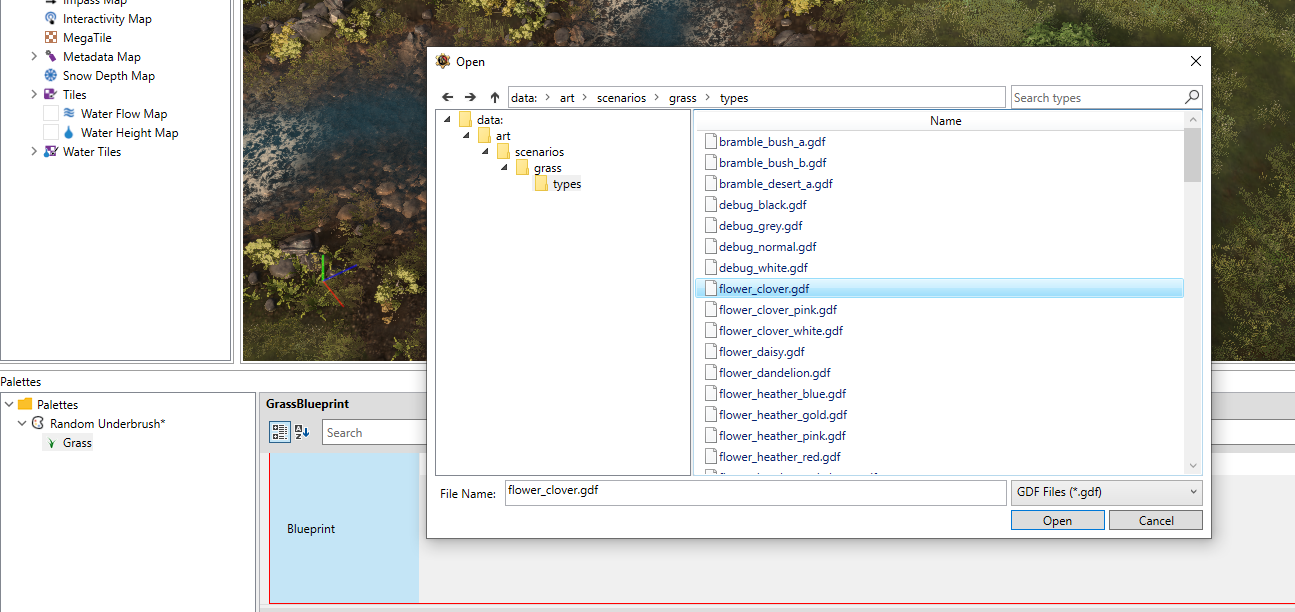Select flower_daisy.gdf file
Screen dimensions: 1295x612
761,352
